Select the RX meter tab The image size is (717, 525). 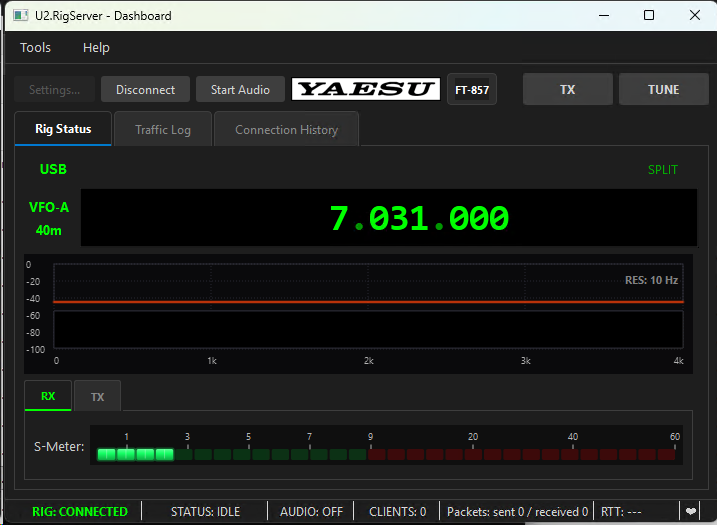point(48,396)
